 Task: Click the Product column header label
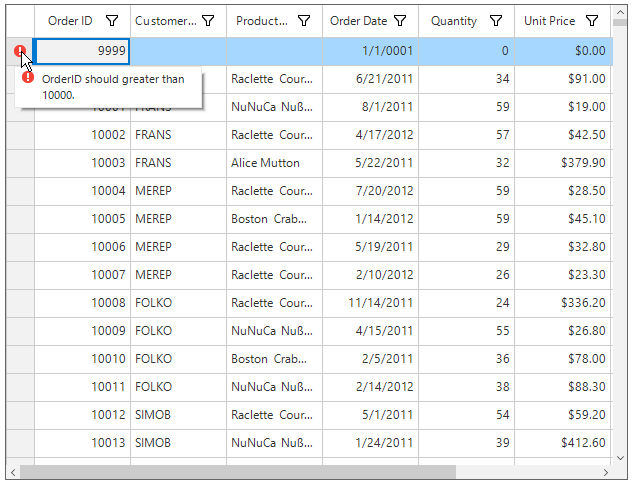262,21
